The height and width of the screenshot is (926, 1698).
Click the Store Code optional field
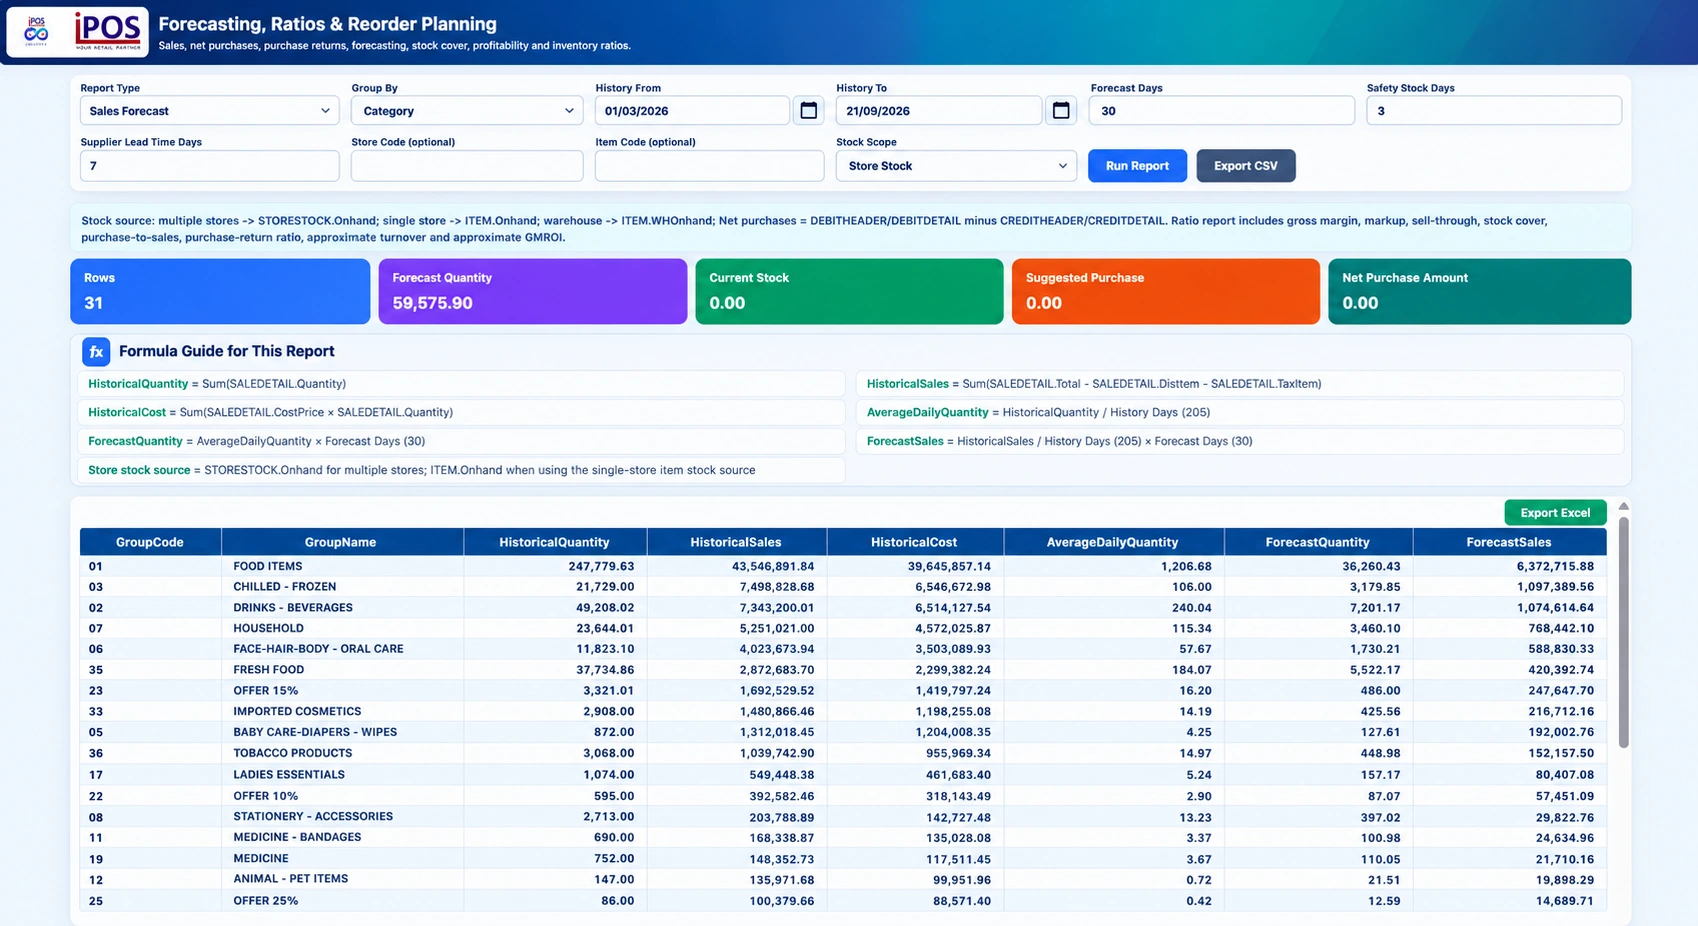tap(467, 166)
